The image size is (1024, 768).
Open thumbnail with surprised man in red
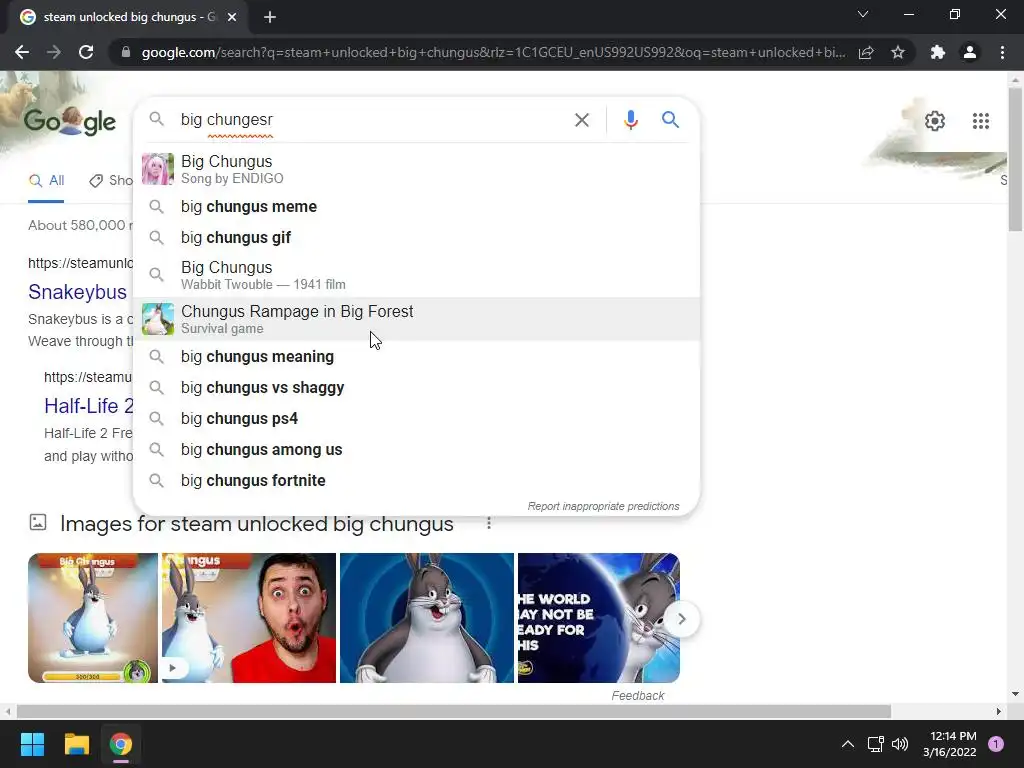click(249, 618)
